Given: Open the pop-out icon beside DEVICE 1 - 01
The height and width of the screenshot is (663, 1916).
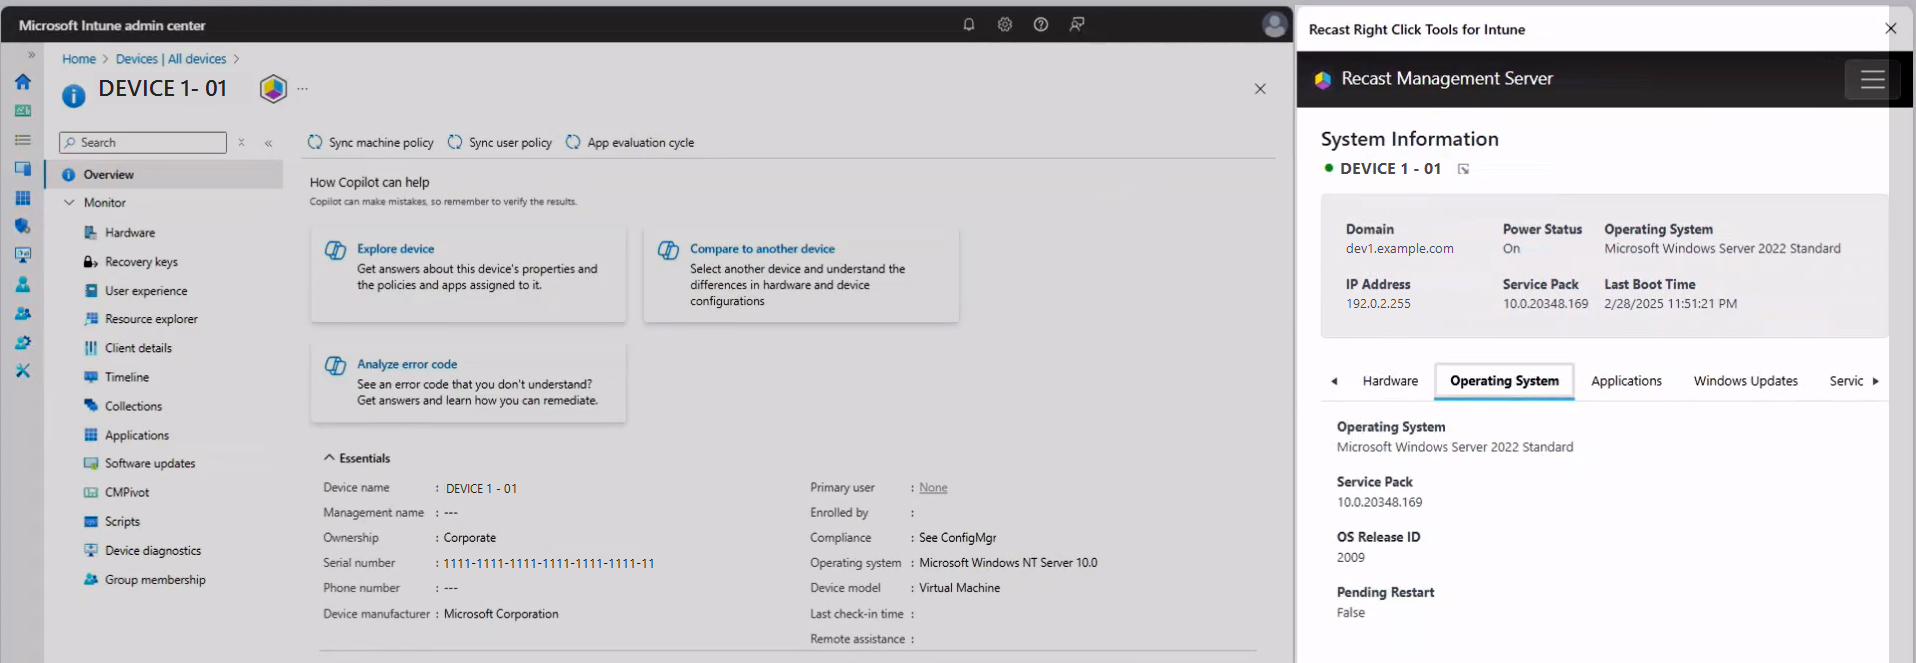Looking at the screenshot, I should pos(1463,169).
